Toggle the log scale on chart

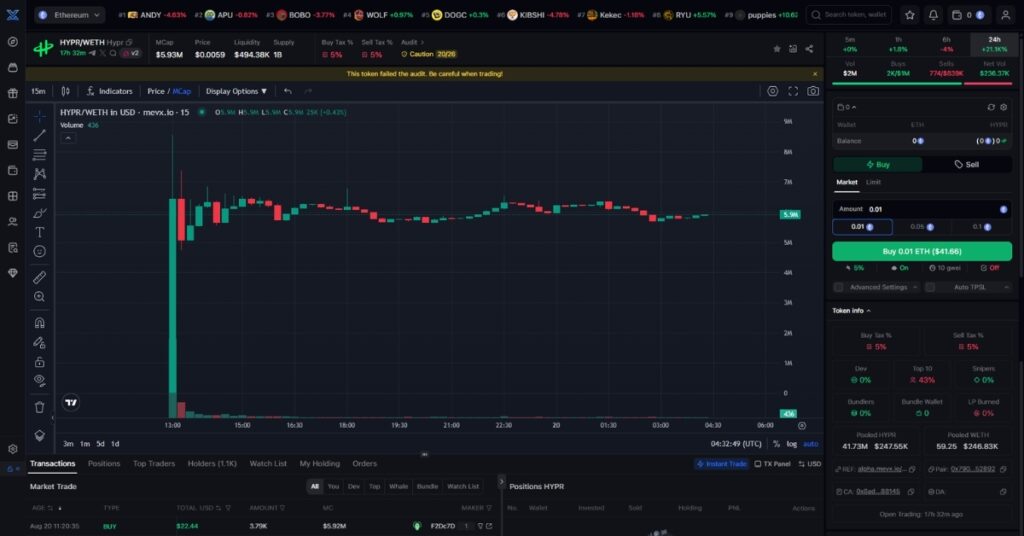792,444
